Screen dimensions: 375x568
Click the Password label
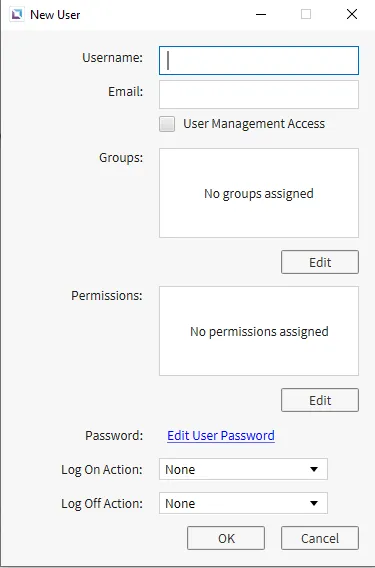pyautogui.click(x=114, y=435)
